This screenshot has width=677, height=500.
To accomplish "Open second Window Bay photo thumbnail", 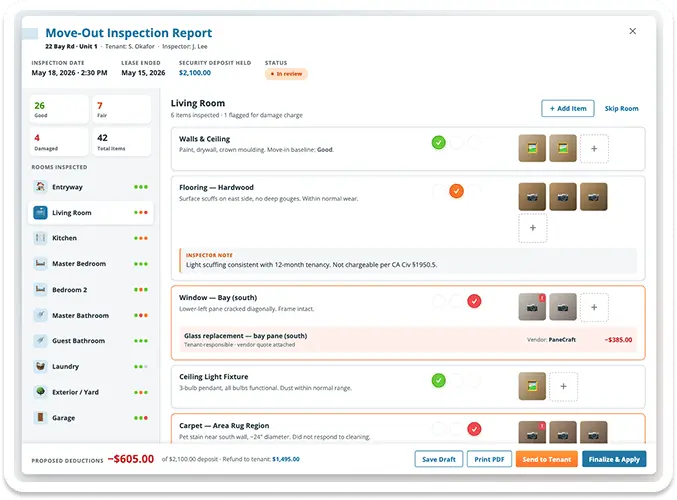I will pyautogui.click(x=563, y=307).
